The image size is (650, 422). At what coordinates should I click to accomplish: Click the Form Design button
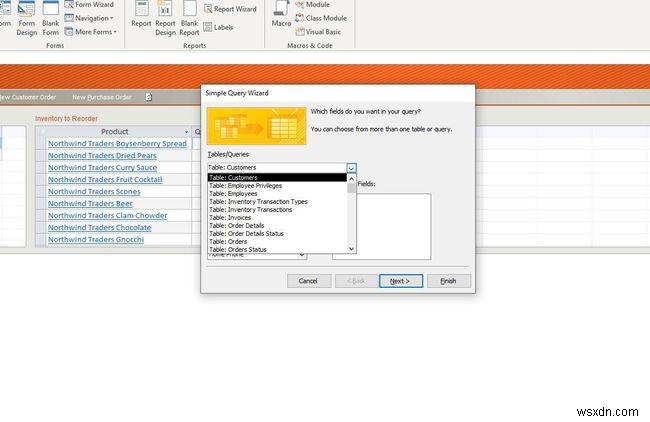point(27,19)
